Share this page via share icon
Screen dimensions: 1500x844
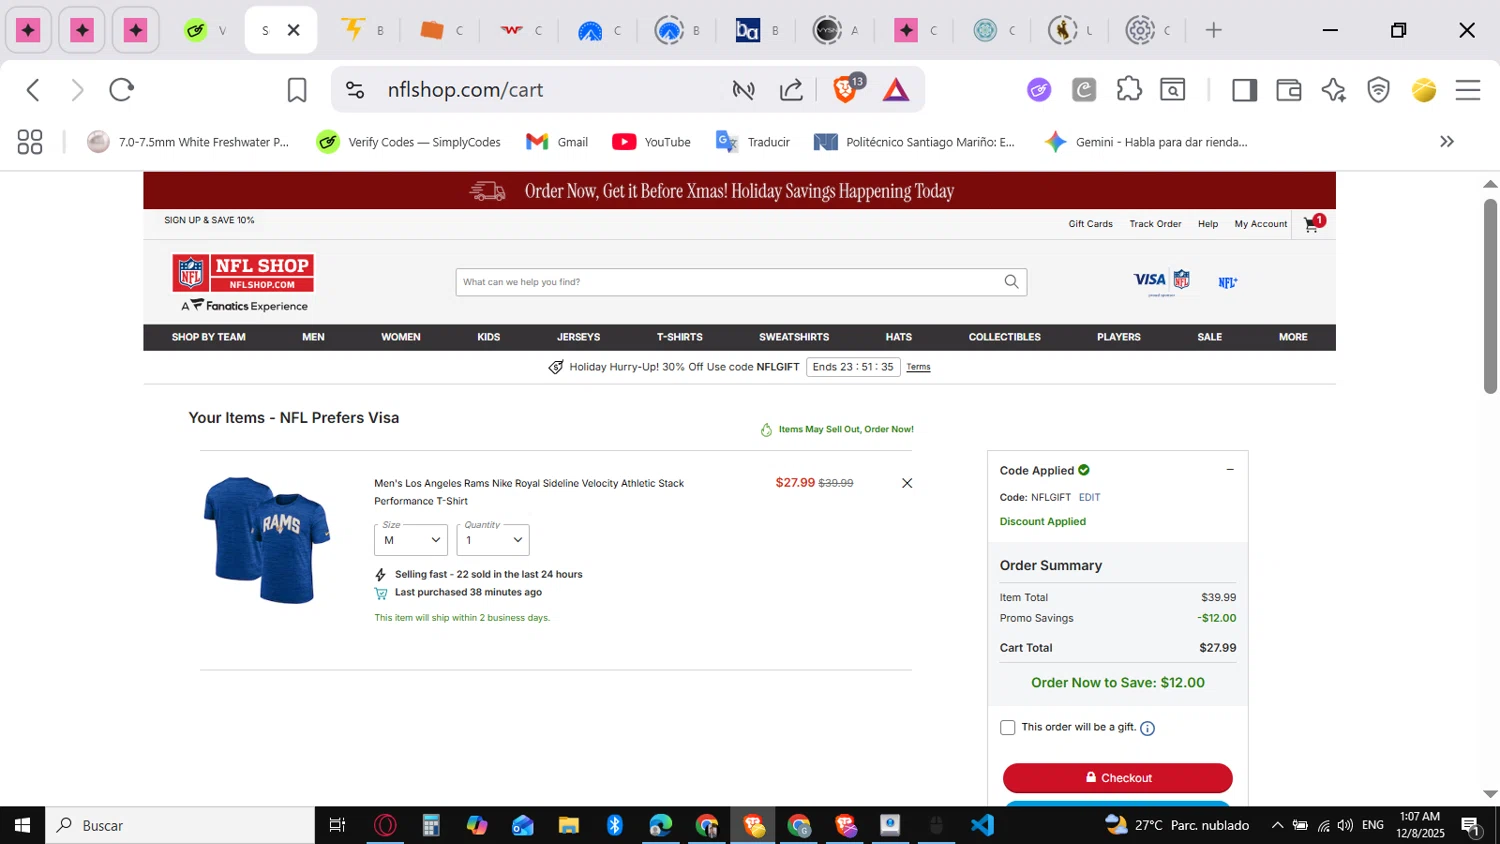coord(791,90)
